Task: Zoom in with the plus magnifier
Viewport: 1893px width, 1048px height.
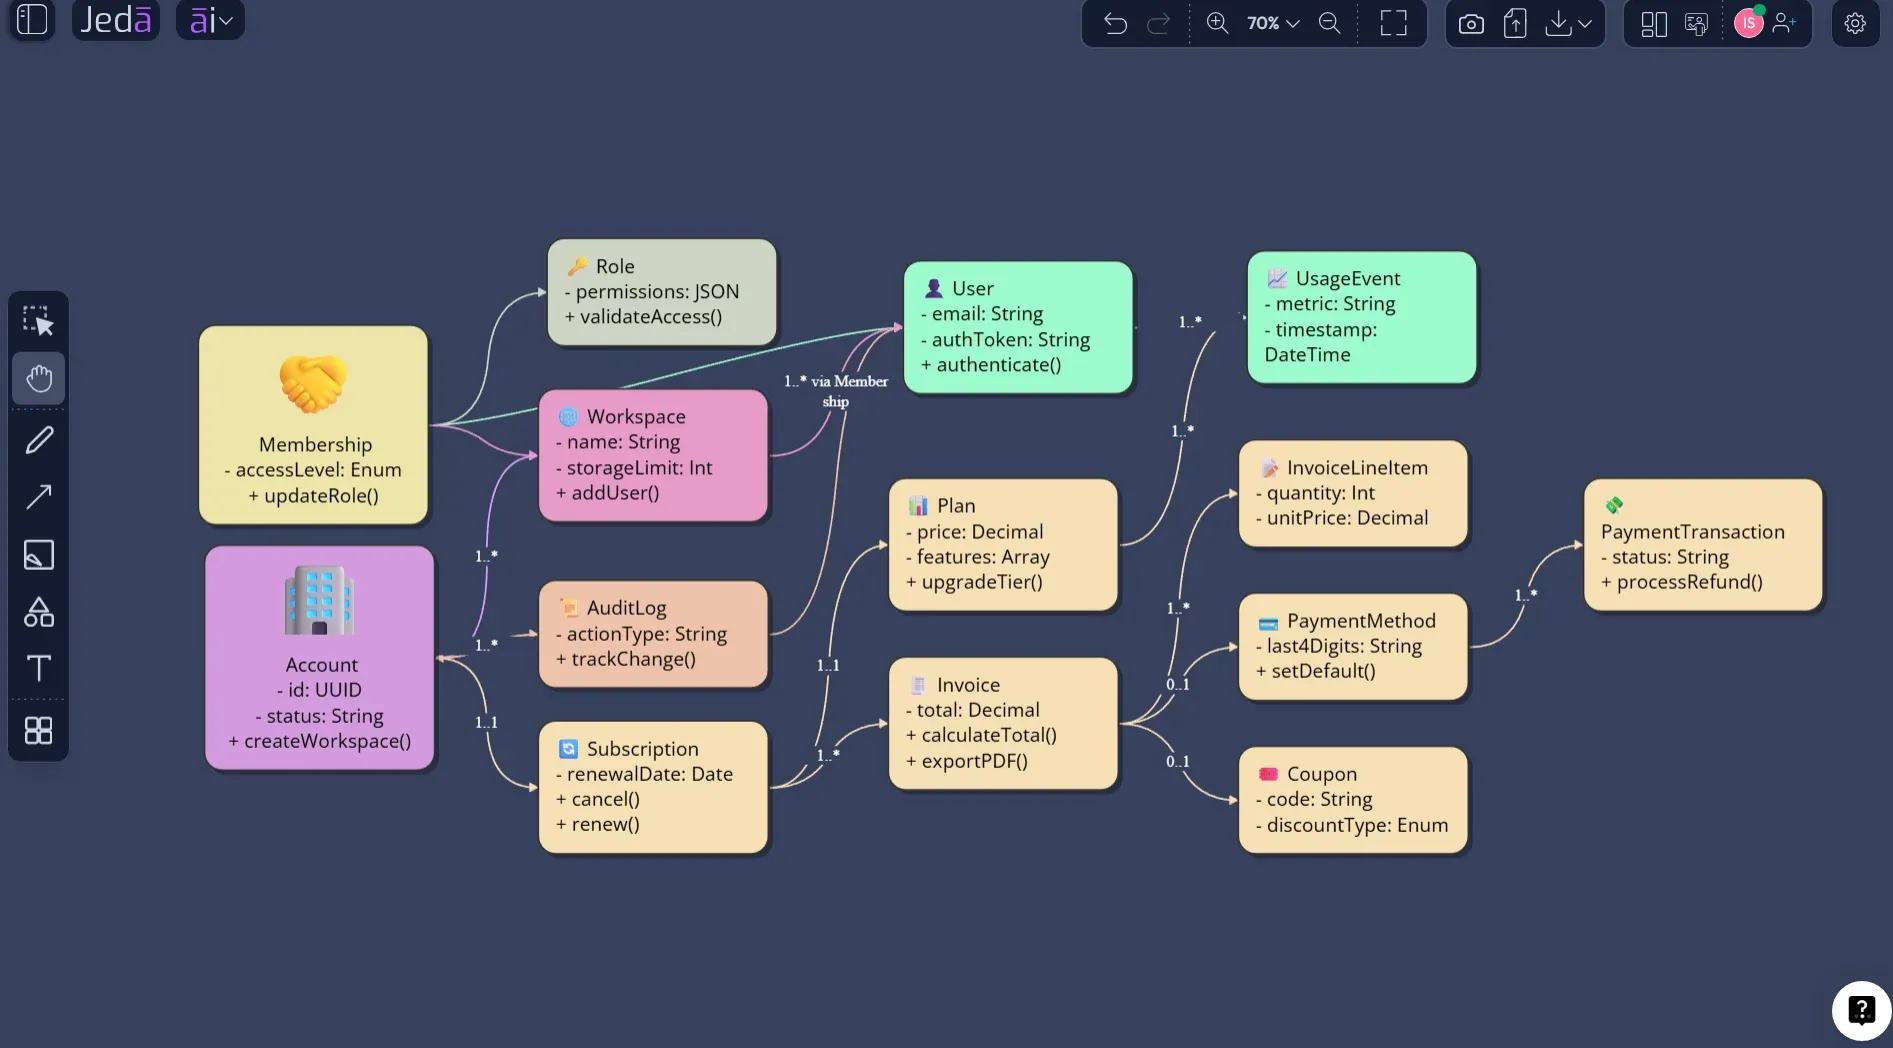Action: pos(1217,23)
